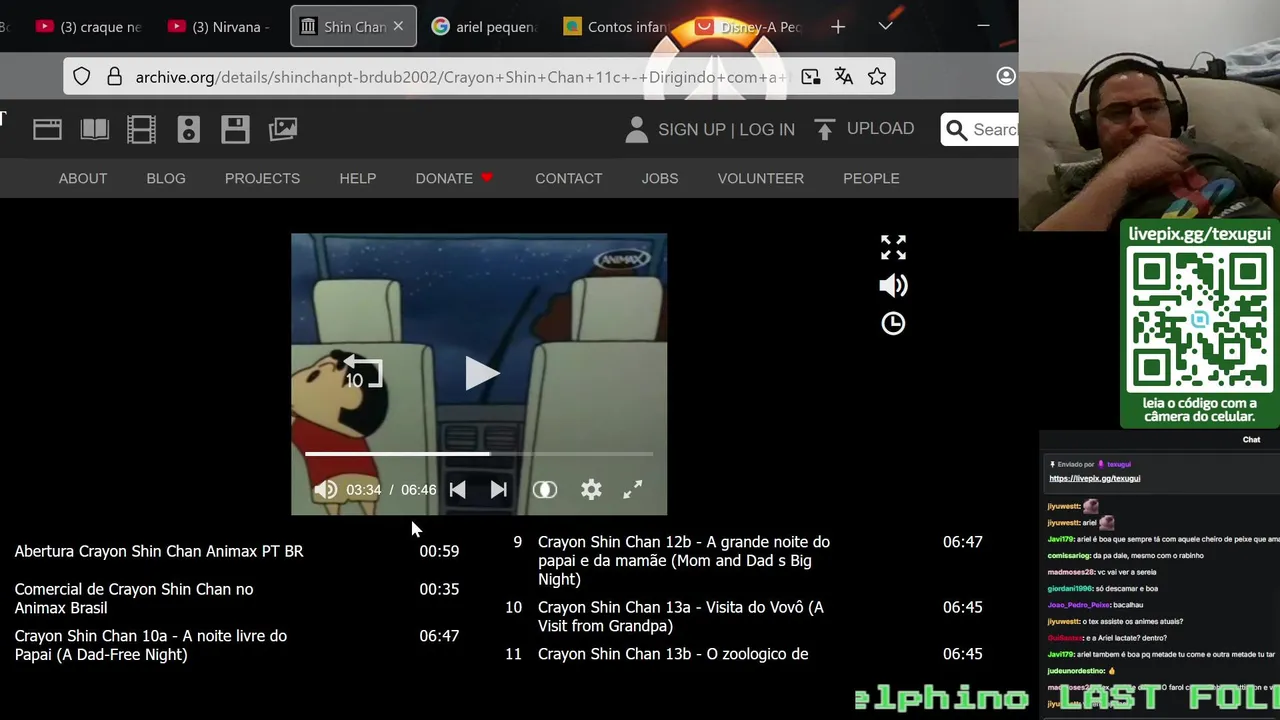Click the user avatar icon beside SIGN UP
1280x720 pixels.
636,129
